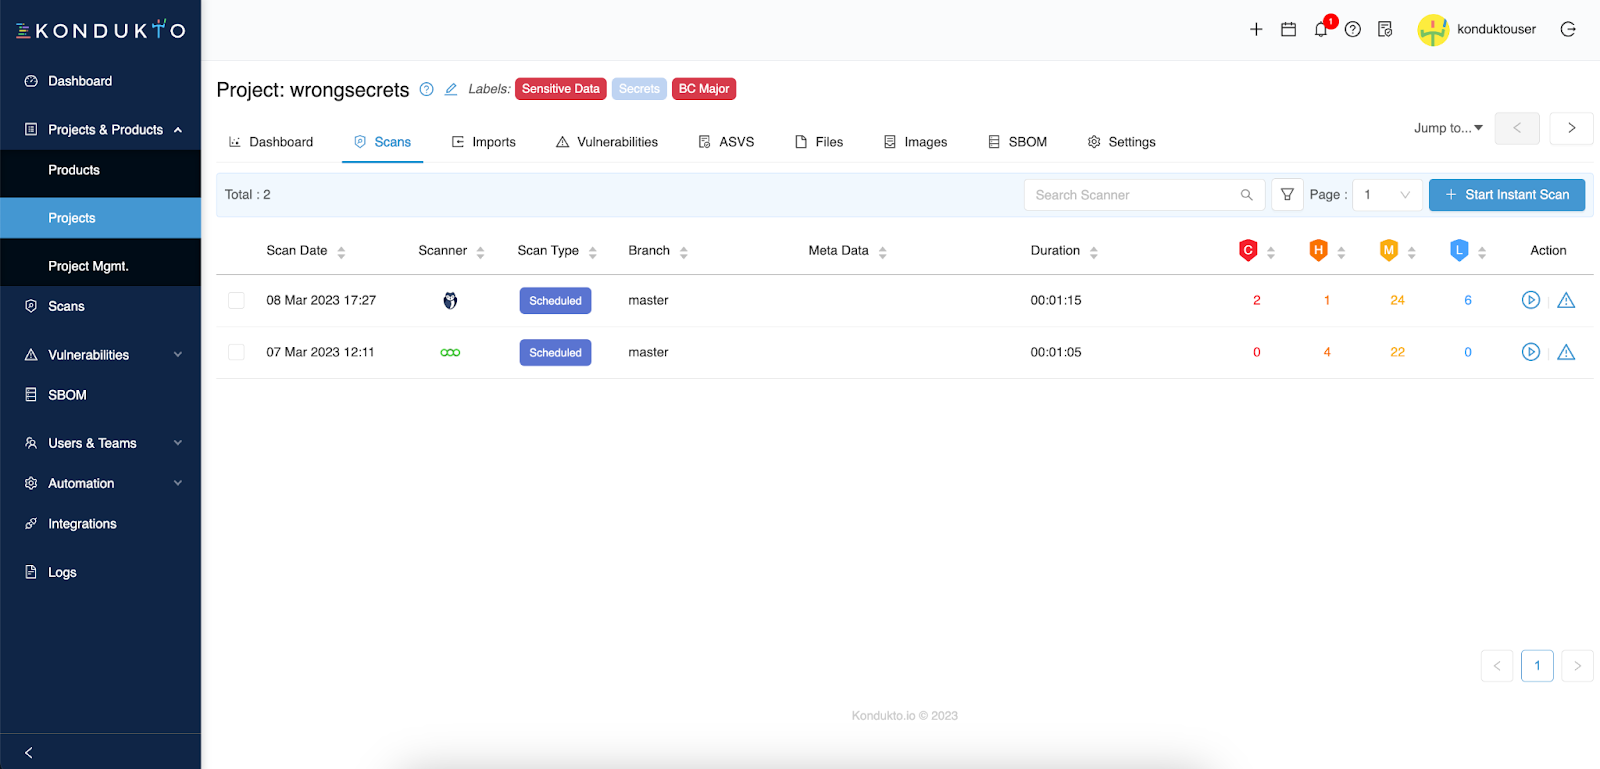Select checkbox for 08 Mar 2023 scan
The height and width of the screenshot is (769, 1600).
coord(236,300)
